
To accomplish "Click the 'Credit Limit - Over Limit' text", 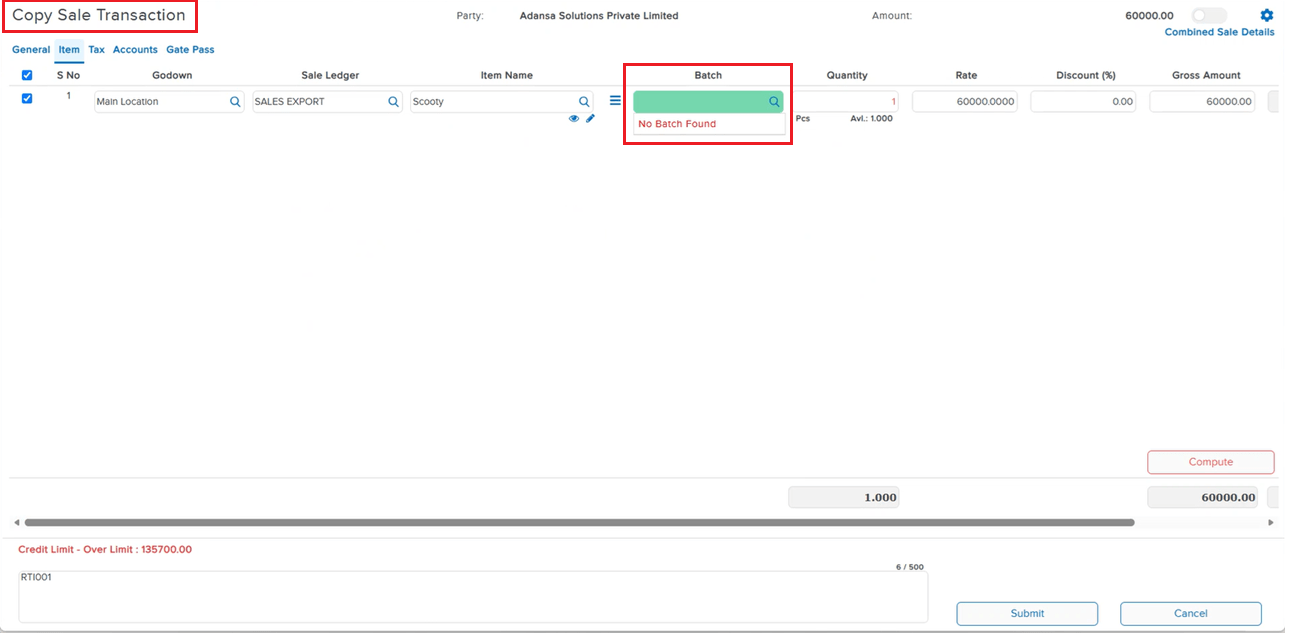I will click(x=105, y=549).
